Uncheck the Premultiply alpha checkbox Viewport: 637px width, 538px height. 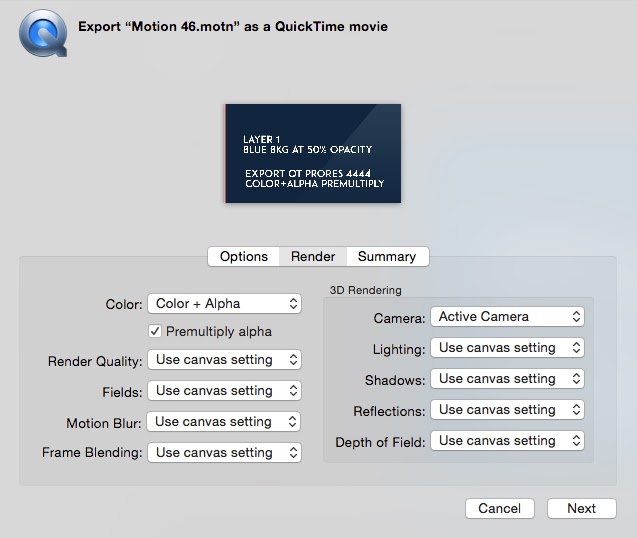click(x=155, y=331)
